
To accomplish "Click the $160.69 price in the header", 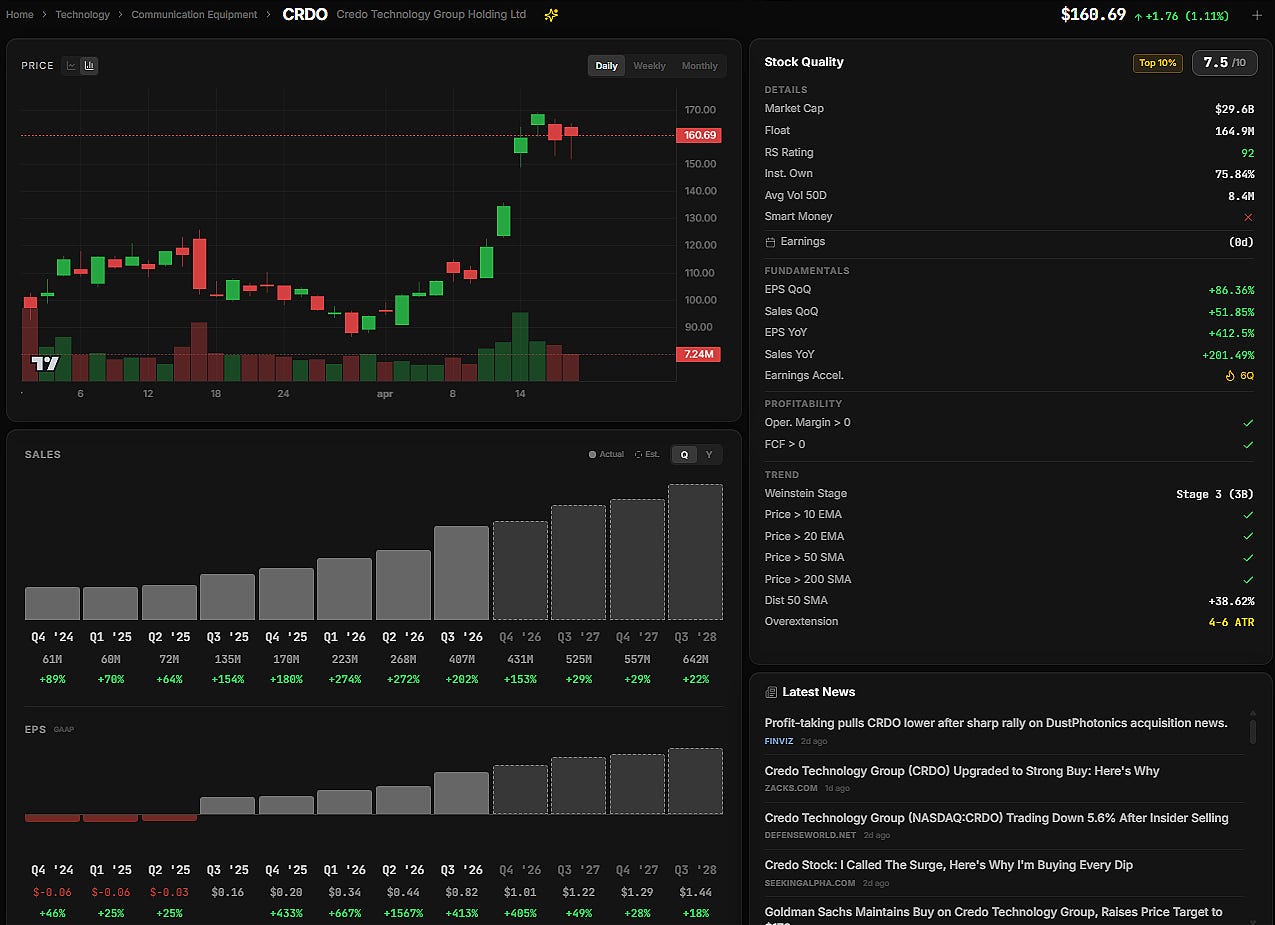I will pos(1093,15).
